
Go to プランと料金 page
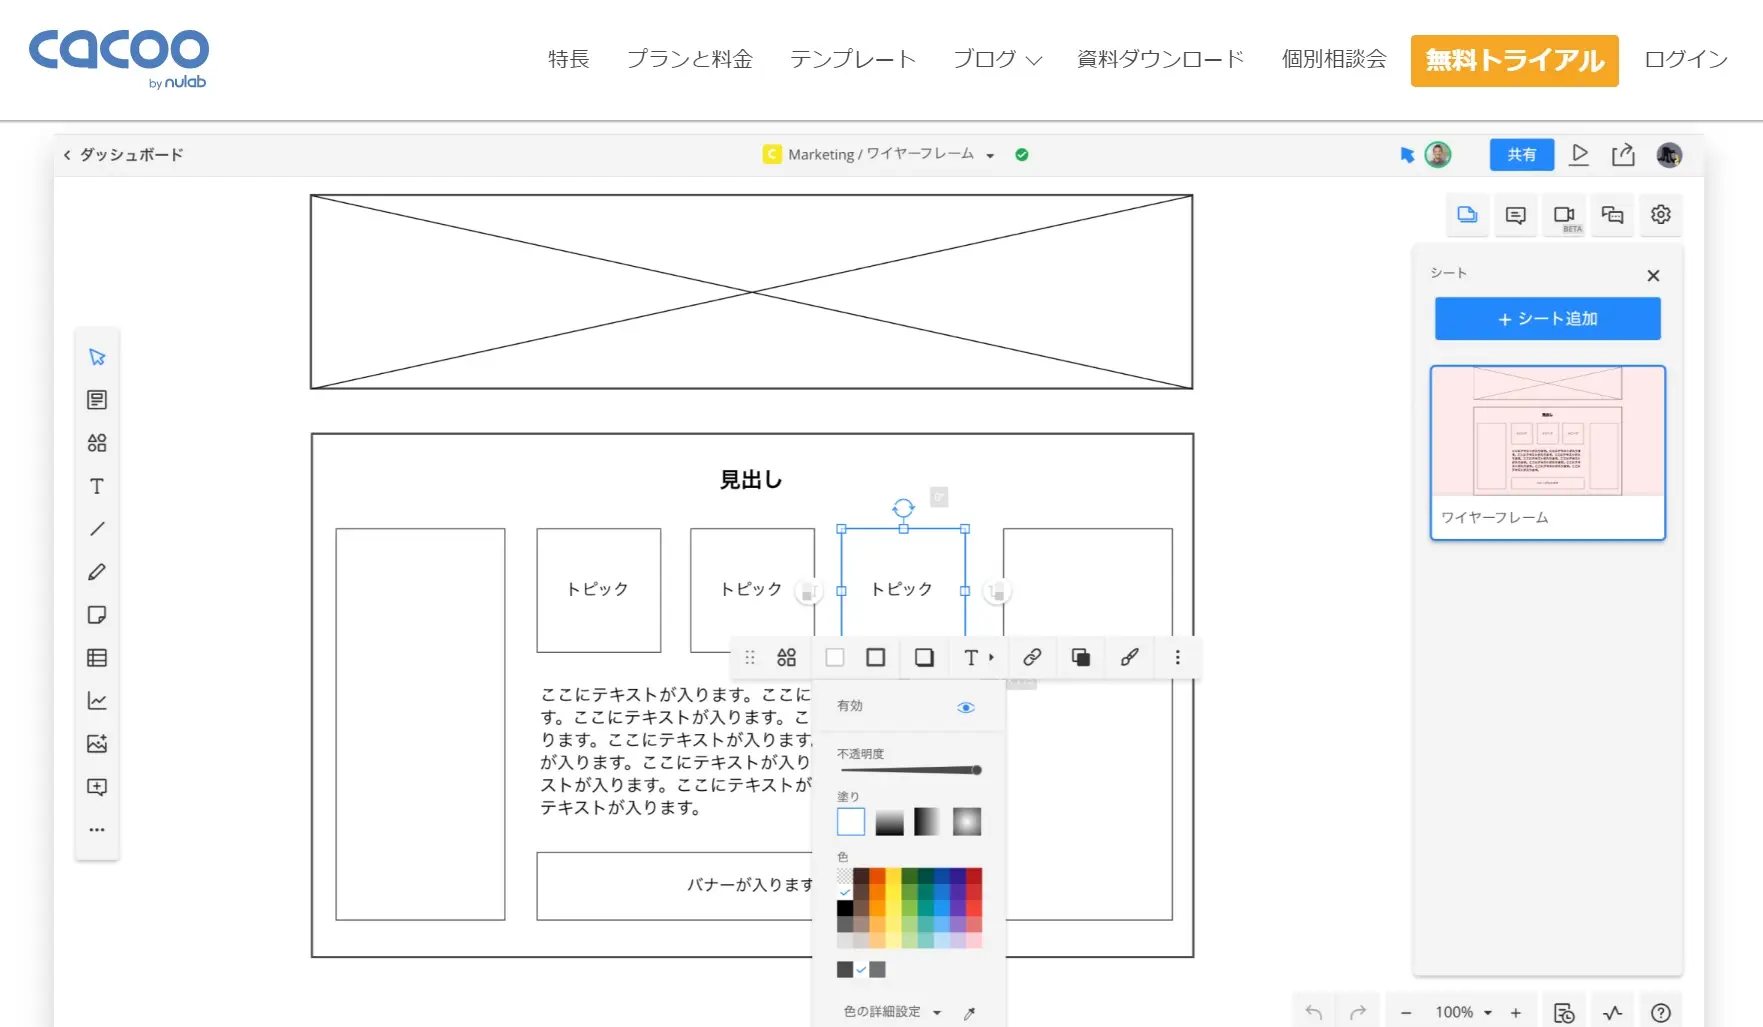(689, 60)
